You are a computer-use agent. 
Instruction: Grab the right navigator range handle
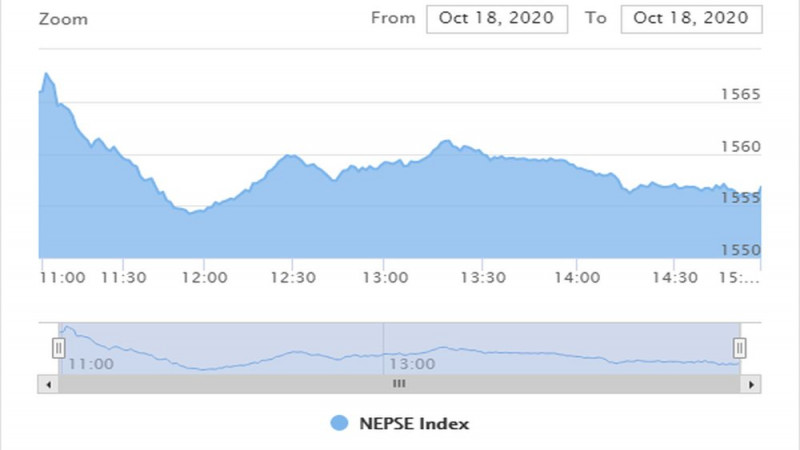point(739,348)
